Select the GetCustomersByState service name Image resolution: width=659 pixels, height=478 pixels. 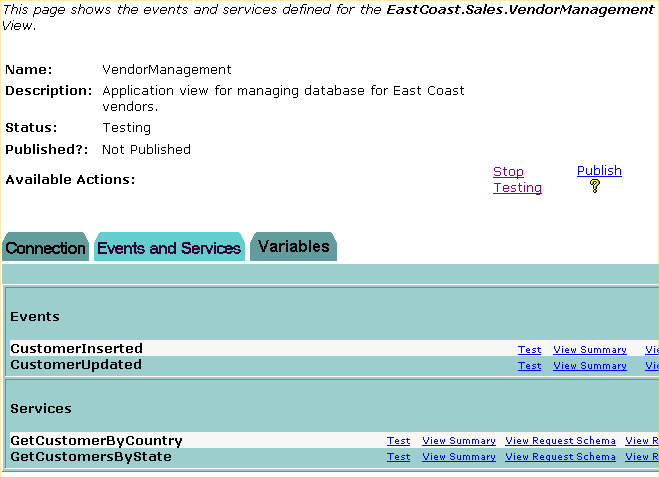91,457
